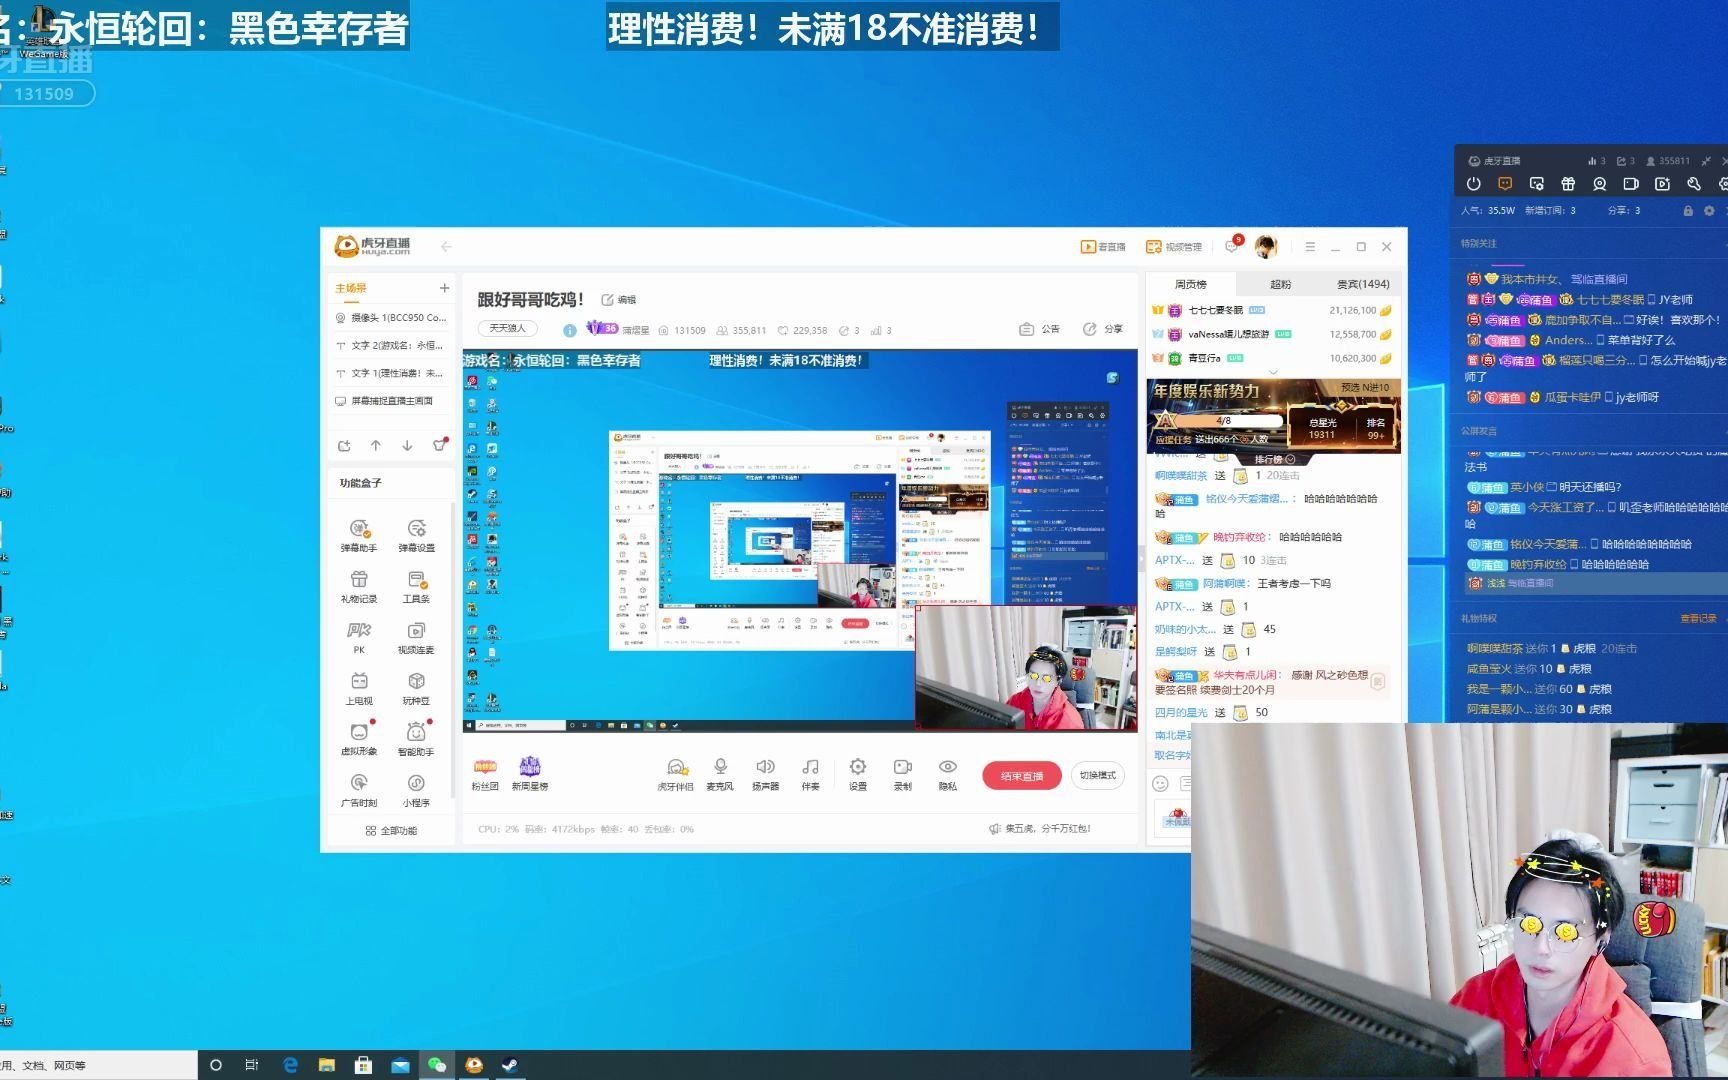1728x1080 pixels.
Task: Open wrench tool in overlay panel
Action: 1693,184
